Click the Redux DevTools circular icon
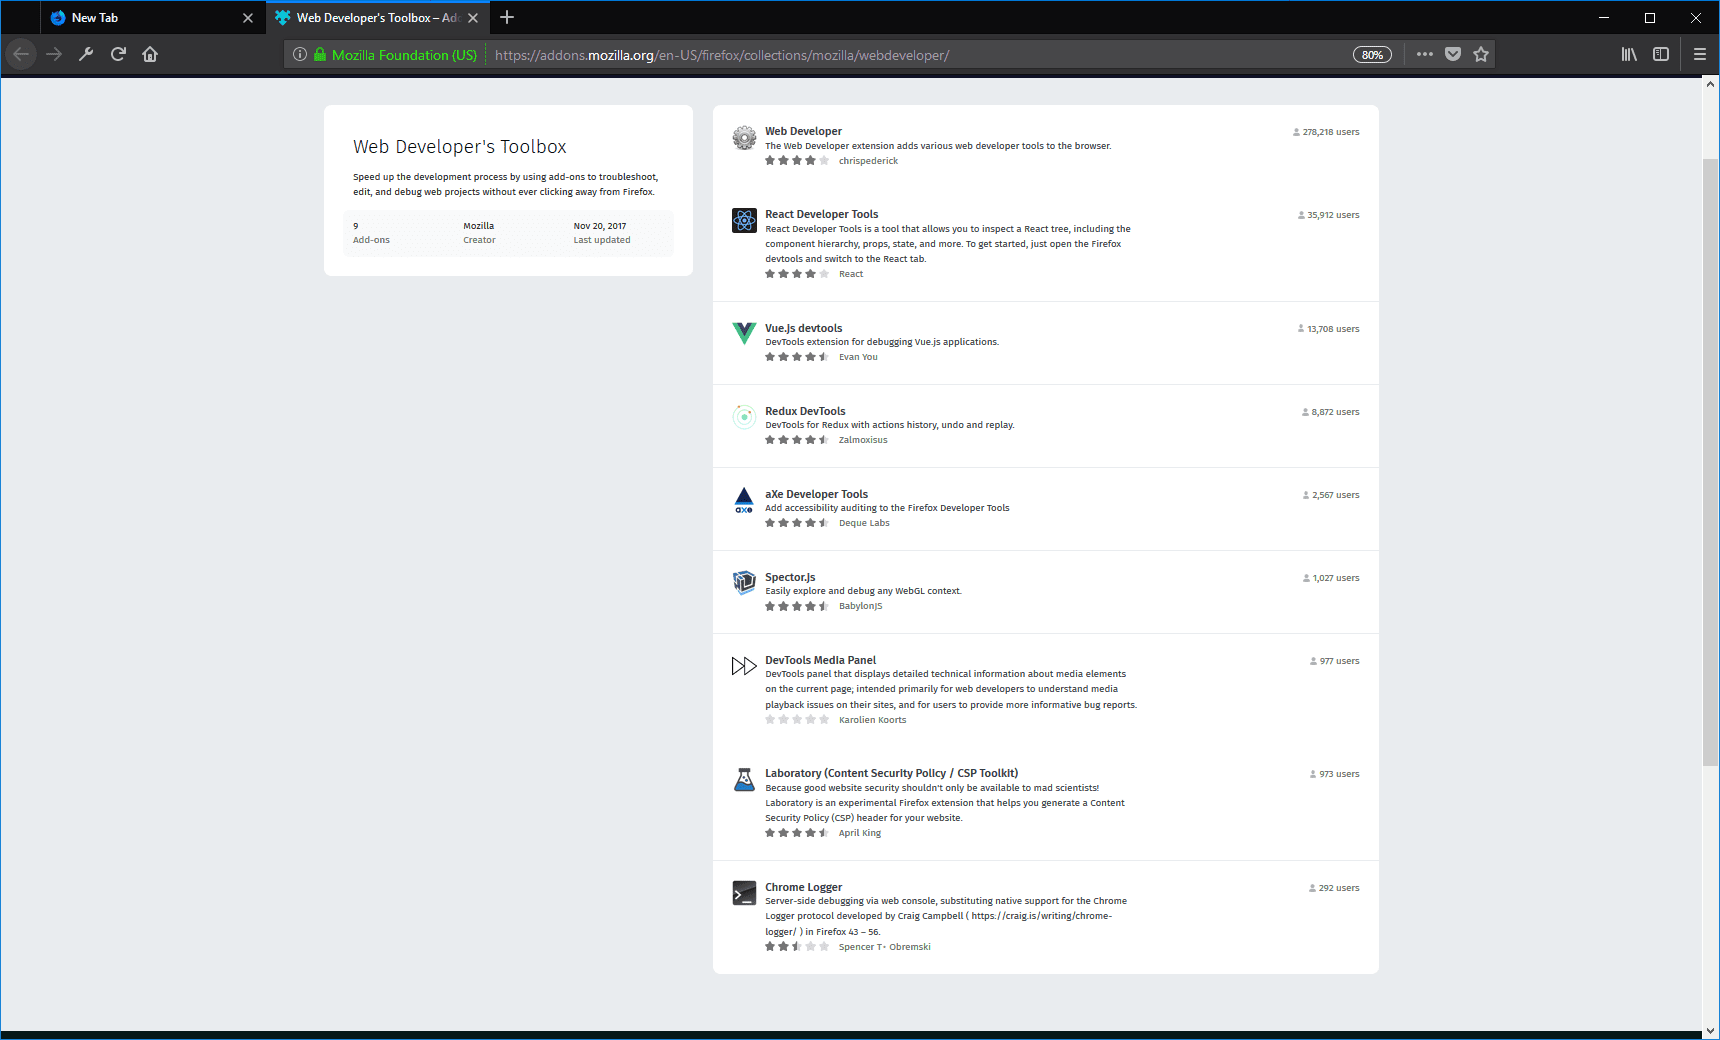1720x1040 pixels. [x=744, y=418]
